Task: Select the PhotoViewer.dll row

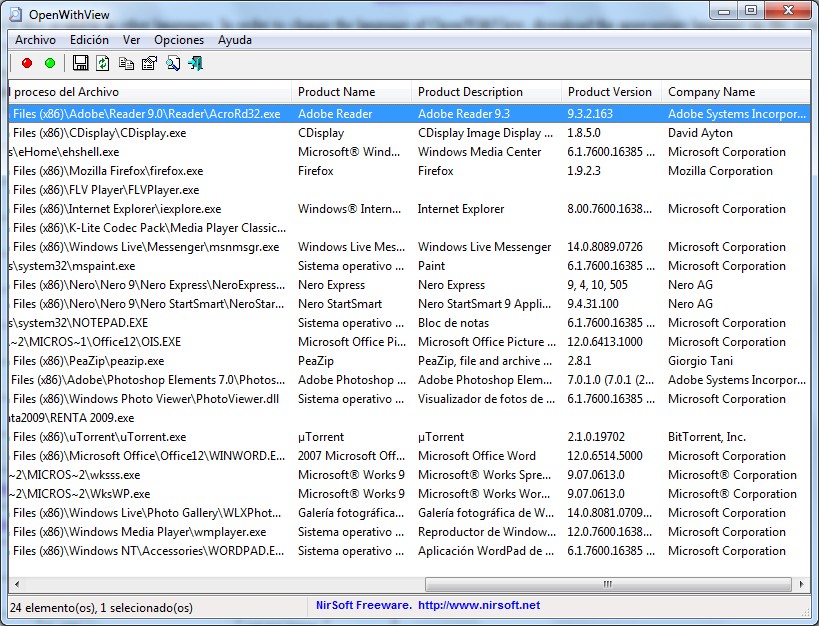Action: (x=409, y=399)
